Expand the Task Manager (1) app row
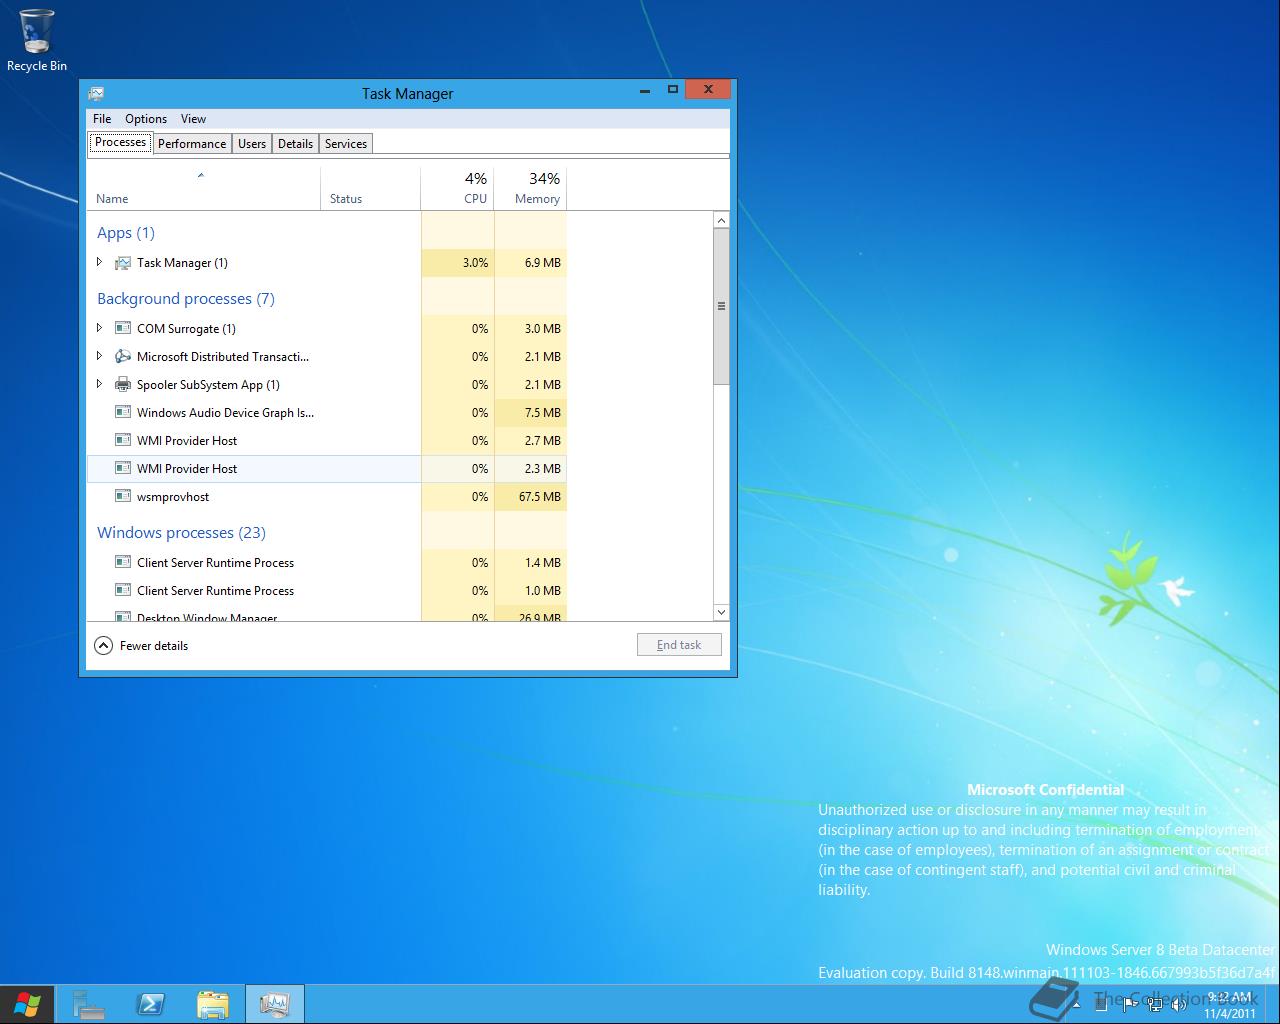Screen dimensions: 1280x1024 click(x=99, y=262)
